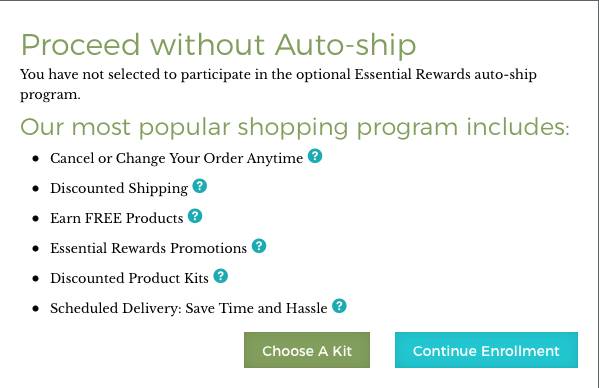Select the Continue Enrollment button
599x388 pixels.
point(486,350)
